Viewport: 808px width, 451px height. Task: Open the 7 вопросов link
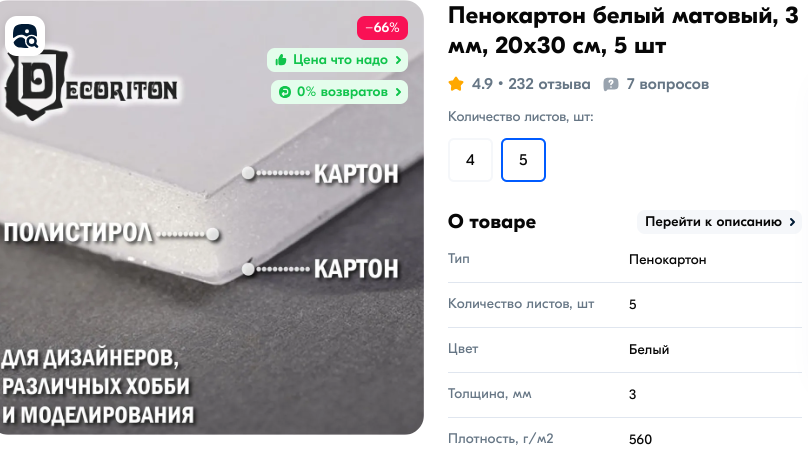pyautogui.click(x=667, y=85)
